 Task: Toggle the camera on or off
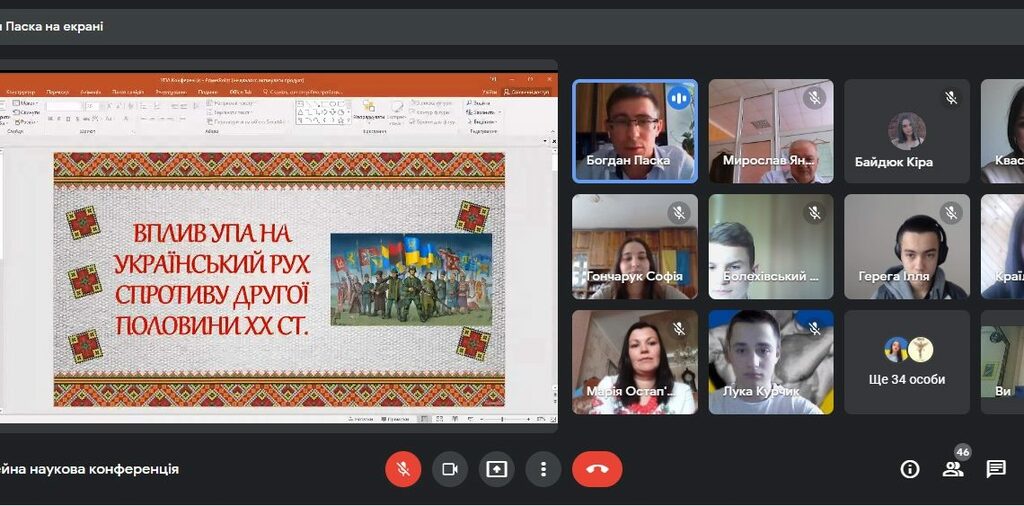[x=450, y=469]
